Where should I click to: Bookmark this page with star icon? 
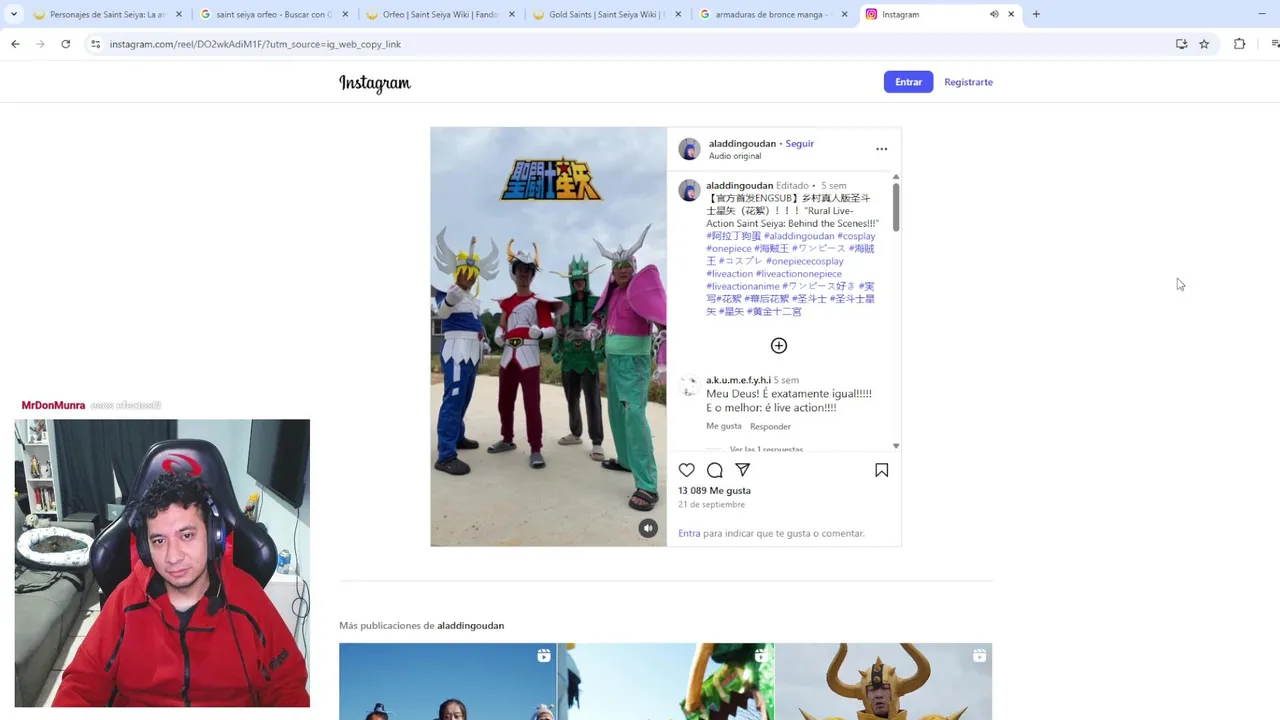point(1204,44)
